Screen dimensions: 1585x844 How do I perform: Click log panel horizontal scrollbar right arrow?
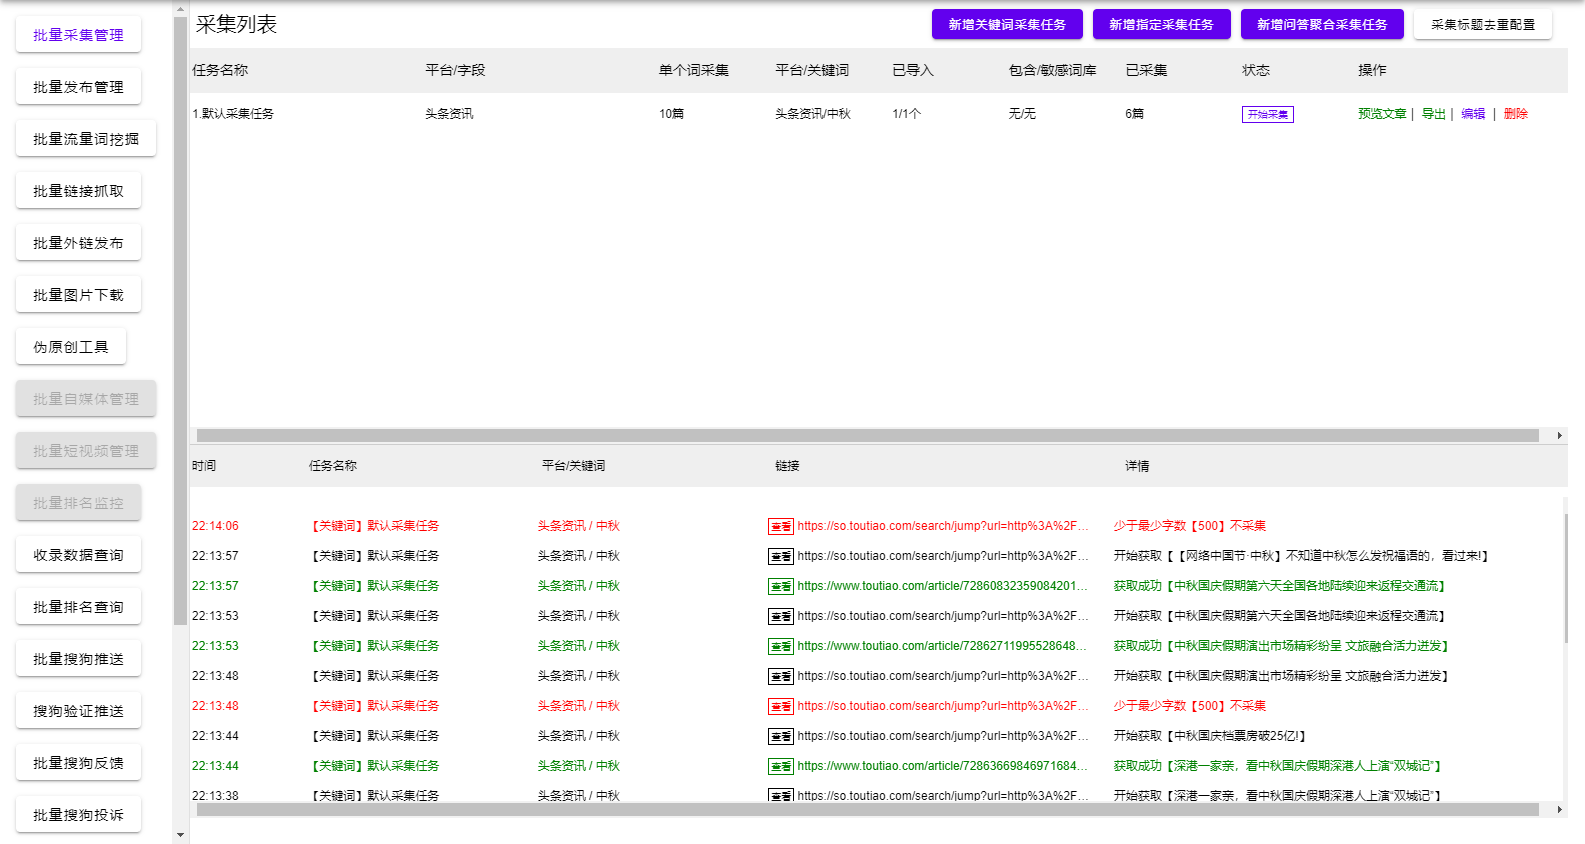tap(1560, 810)
